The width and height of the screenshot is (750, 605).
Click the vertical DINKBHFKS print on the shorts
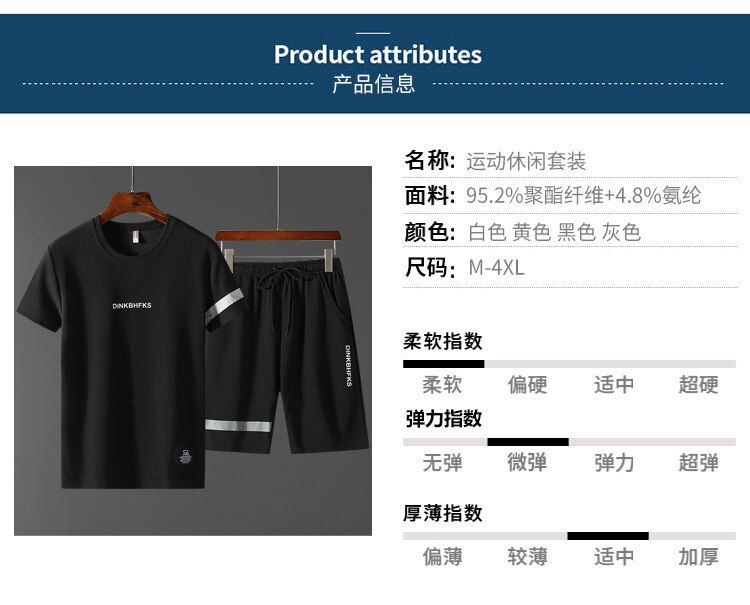point(348,365)
